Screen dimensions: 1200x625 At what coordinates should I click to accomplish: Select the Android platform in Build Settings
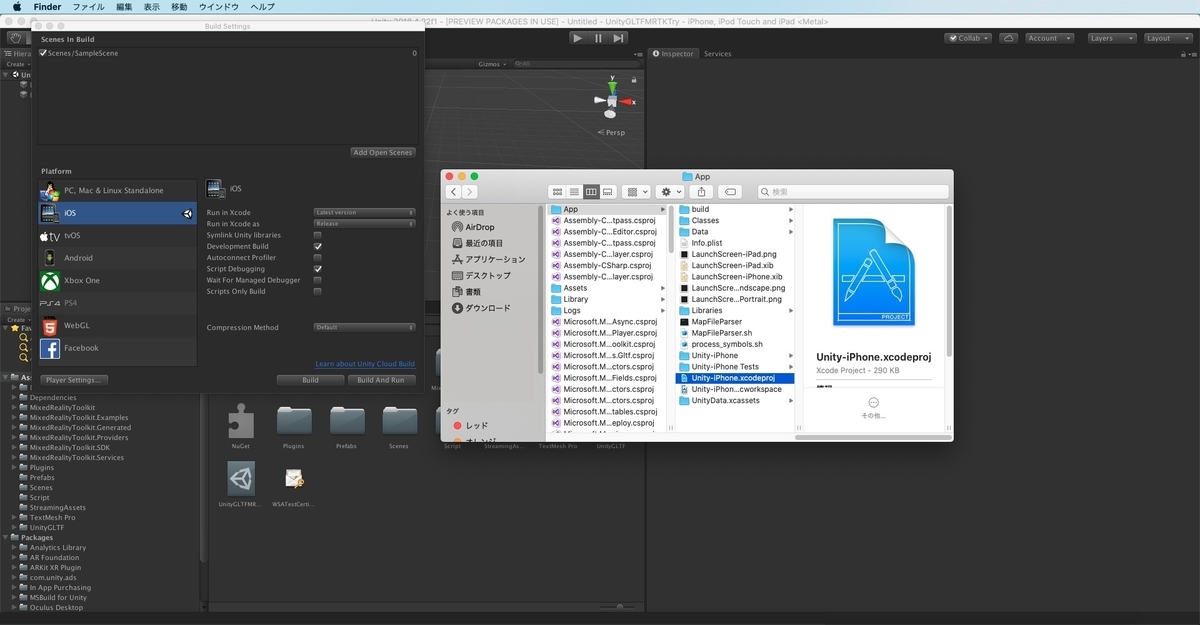tap(118, 258)
